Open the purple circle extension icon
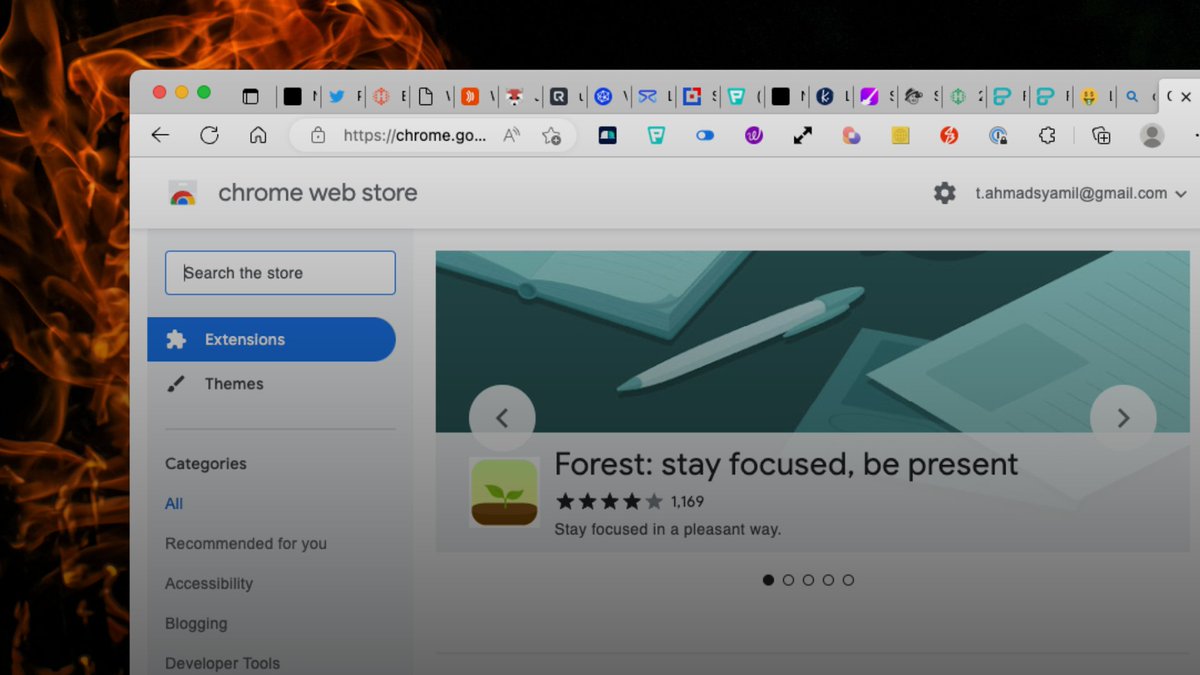 pos(754,135)
